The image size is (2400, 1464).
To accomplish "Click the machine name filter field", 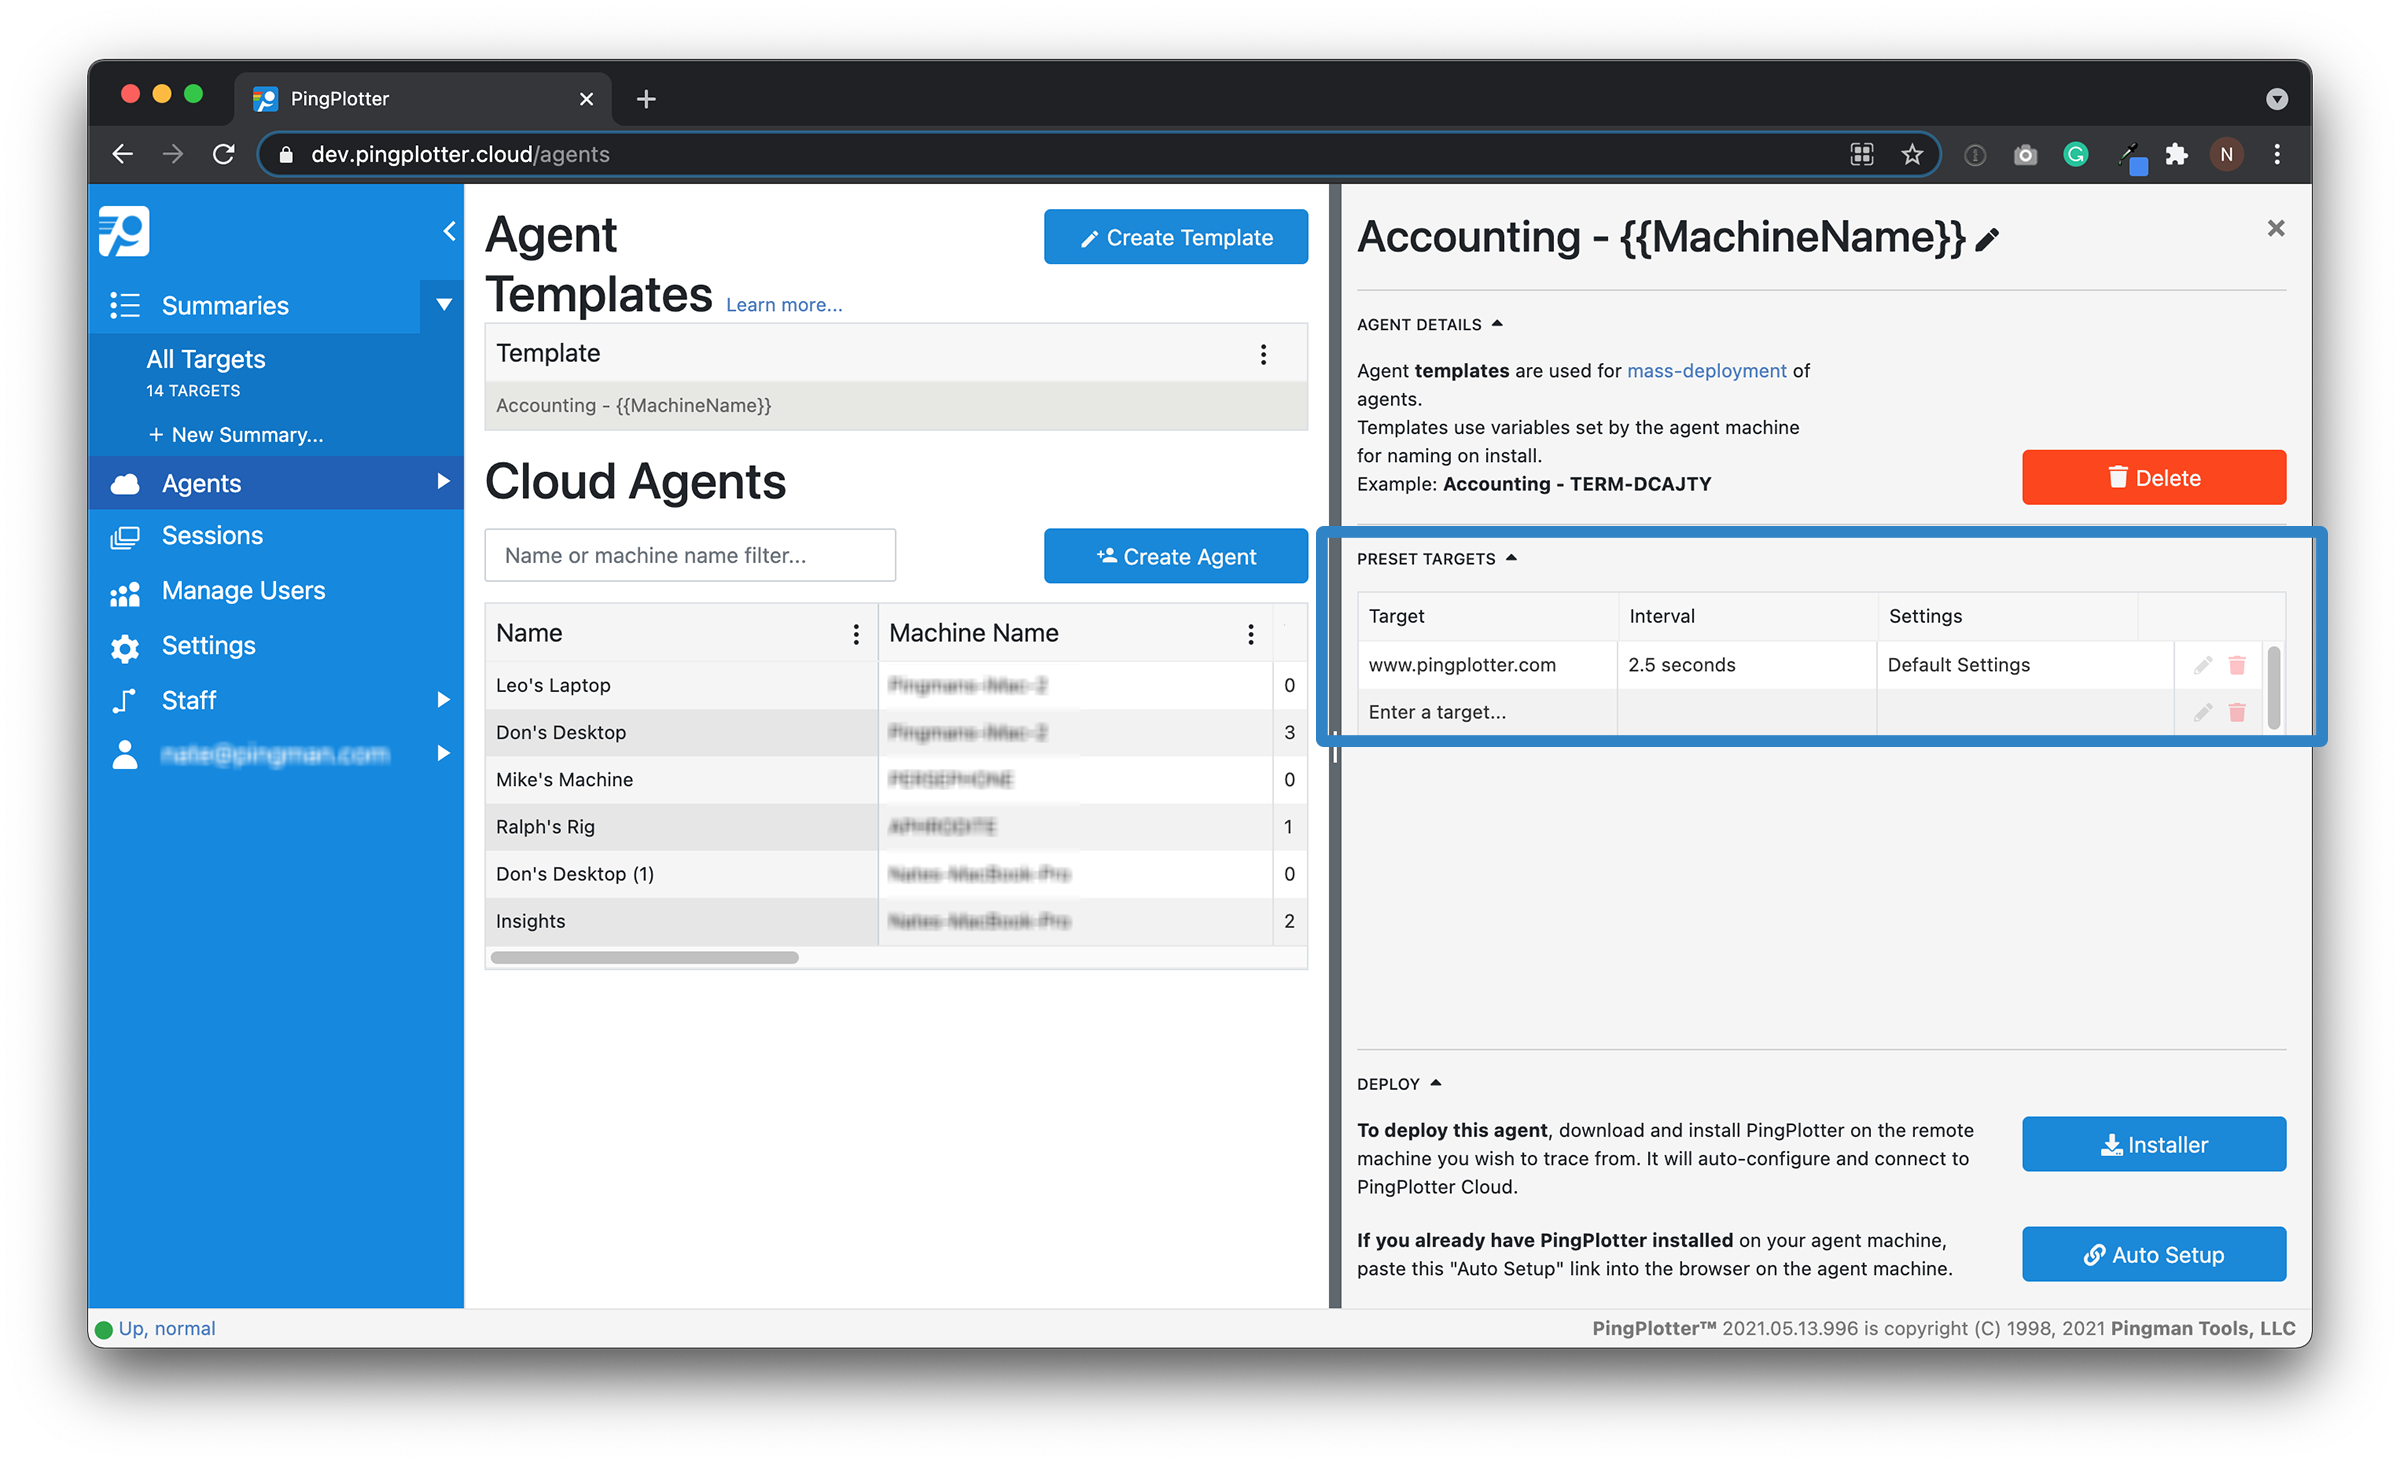I will [x=690, y=555].
